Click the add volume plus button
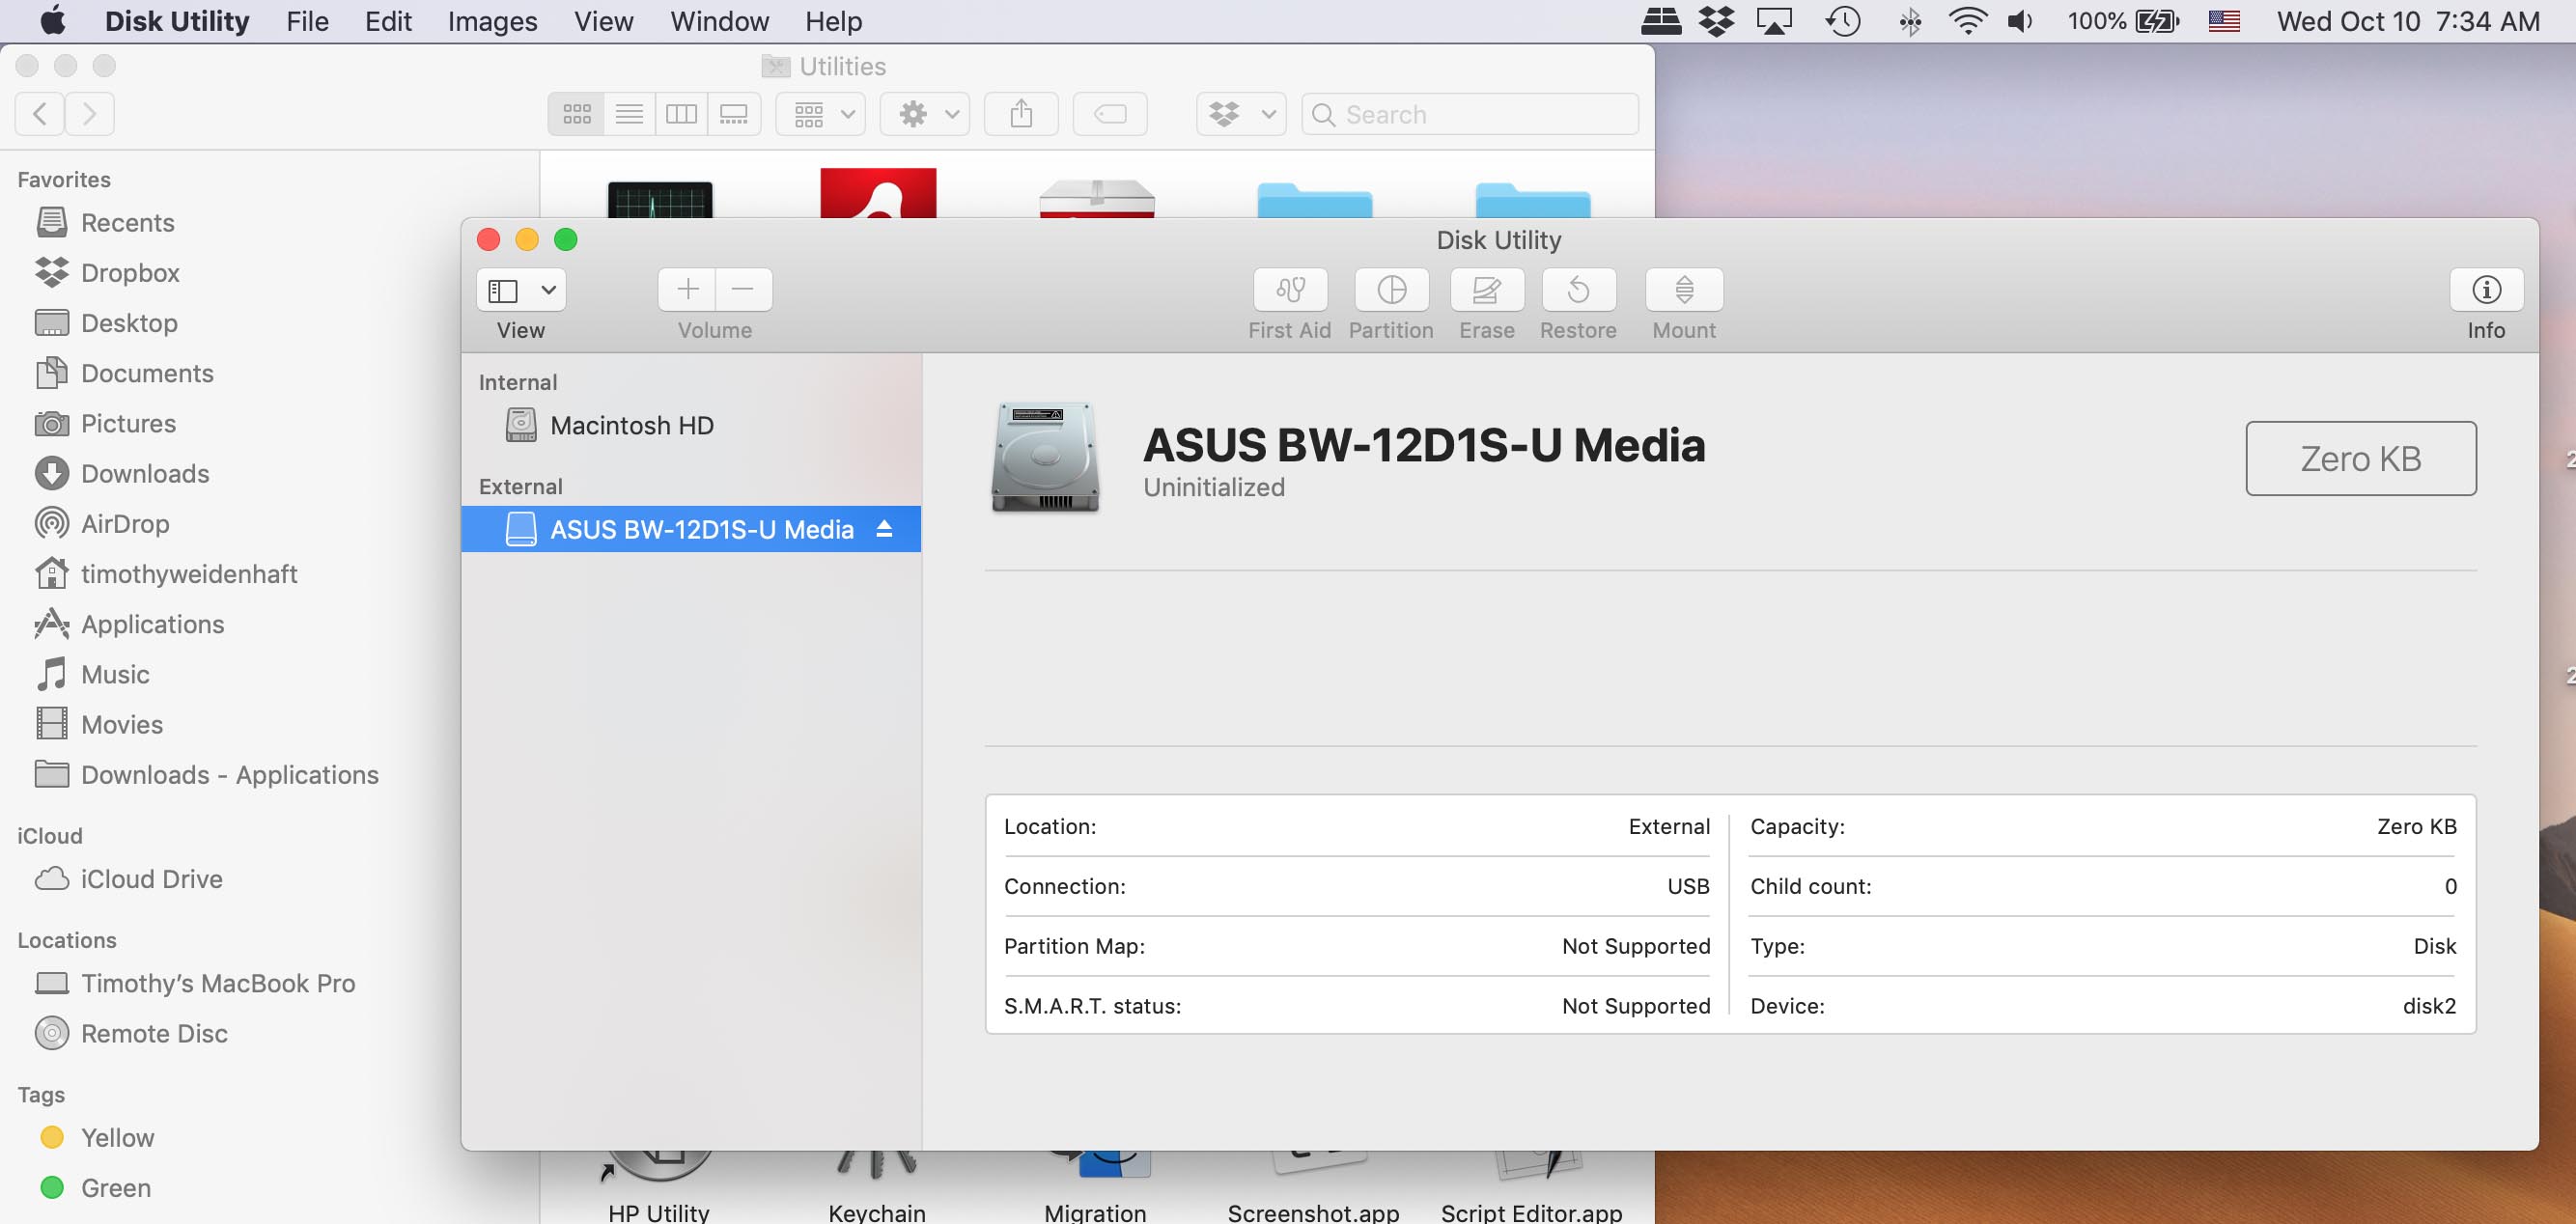 coord(687,290)
